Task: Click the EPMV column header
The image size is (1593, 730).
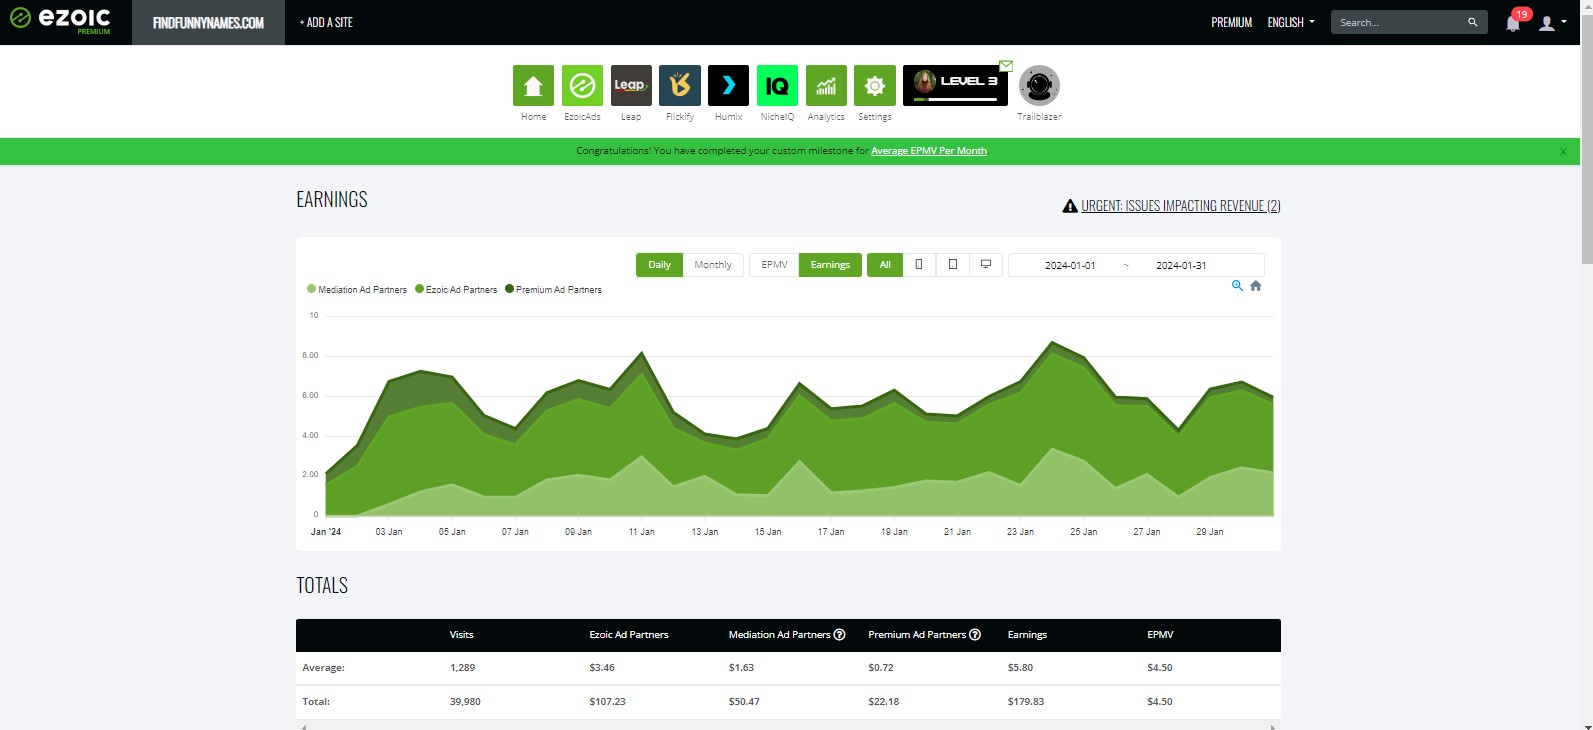Action: point(1160,635)
